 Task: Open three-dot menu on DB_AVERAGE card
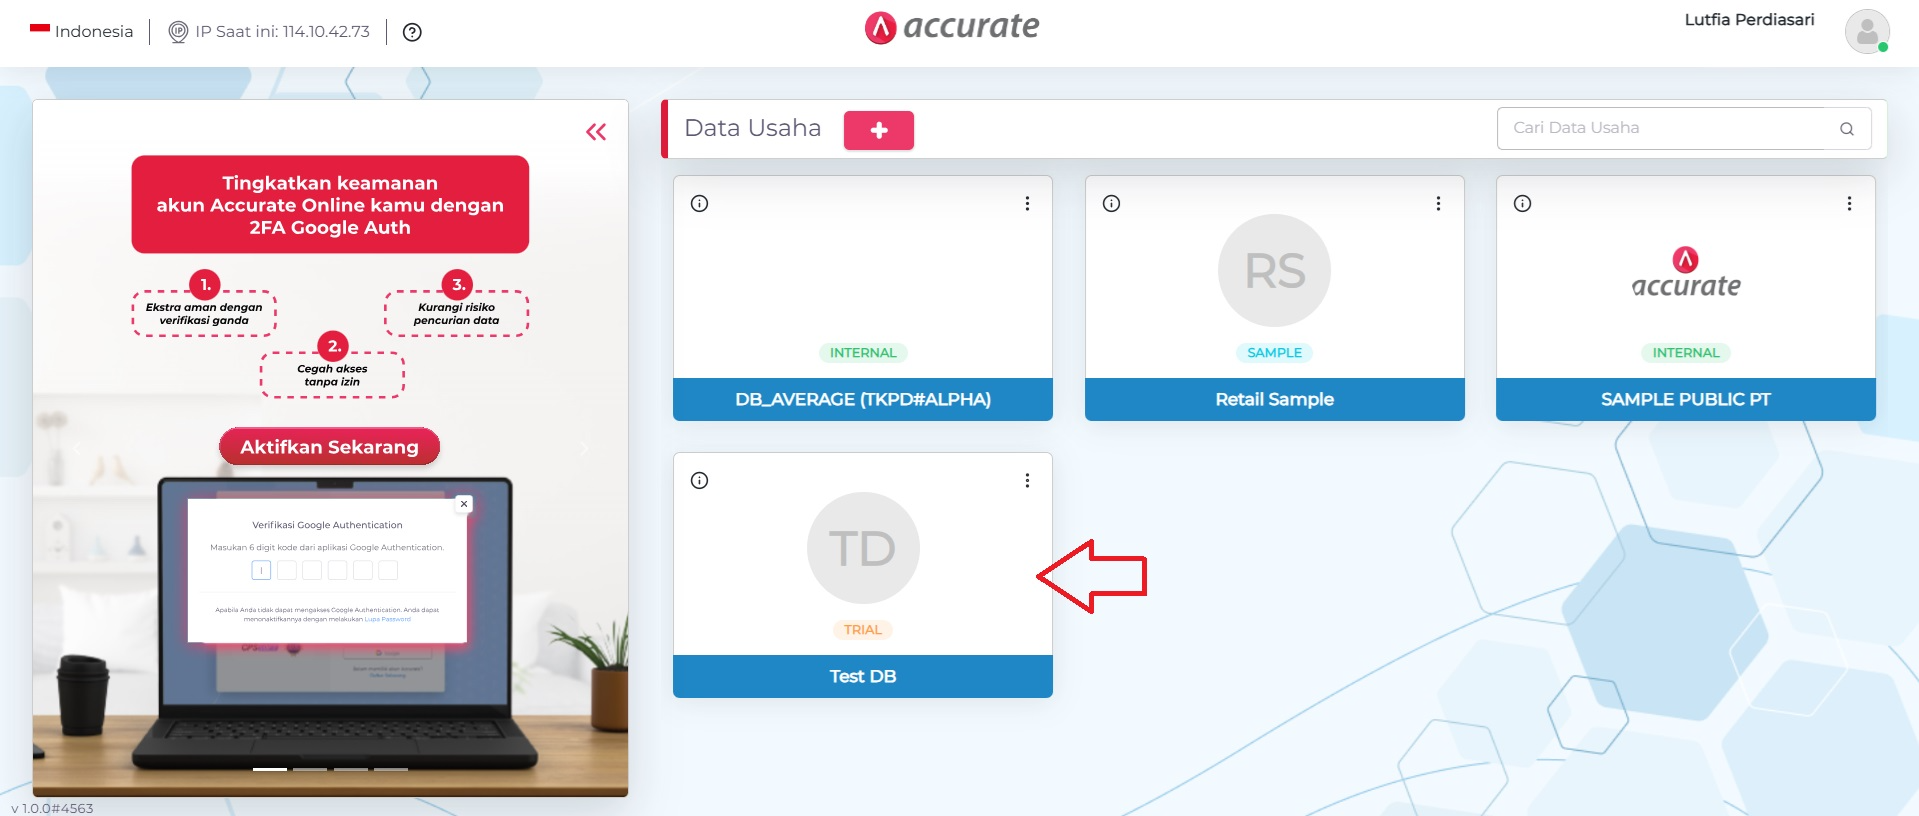1027,204
